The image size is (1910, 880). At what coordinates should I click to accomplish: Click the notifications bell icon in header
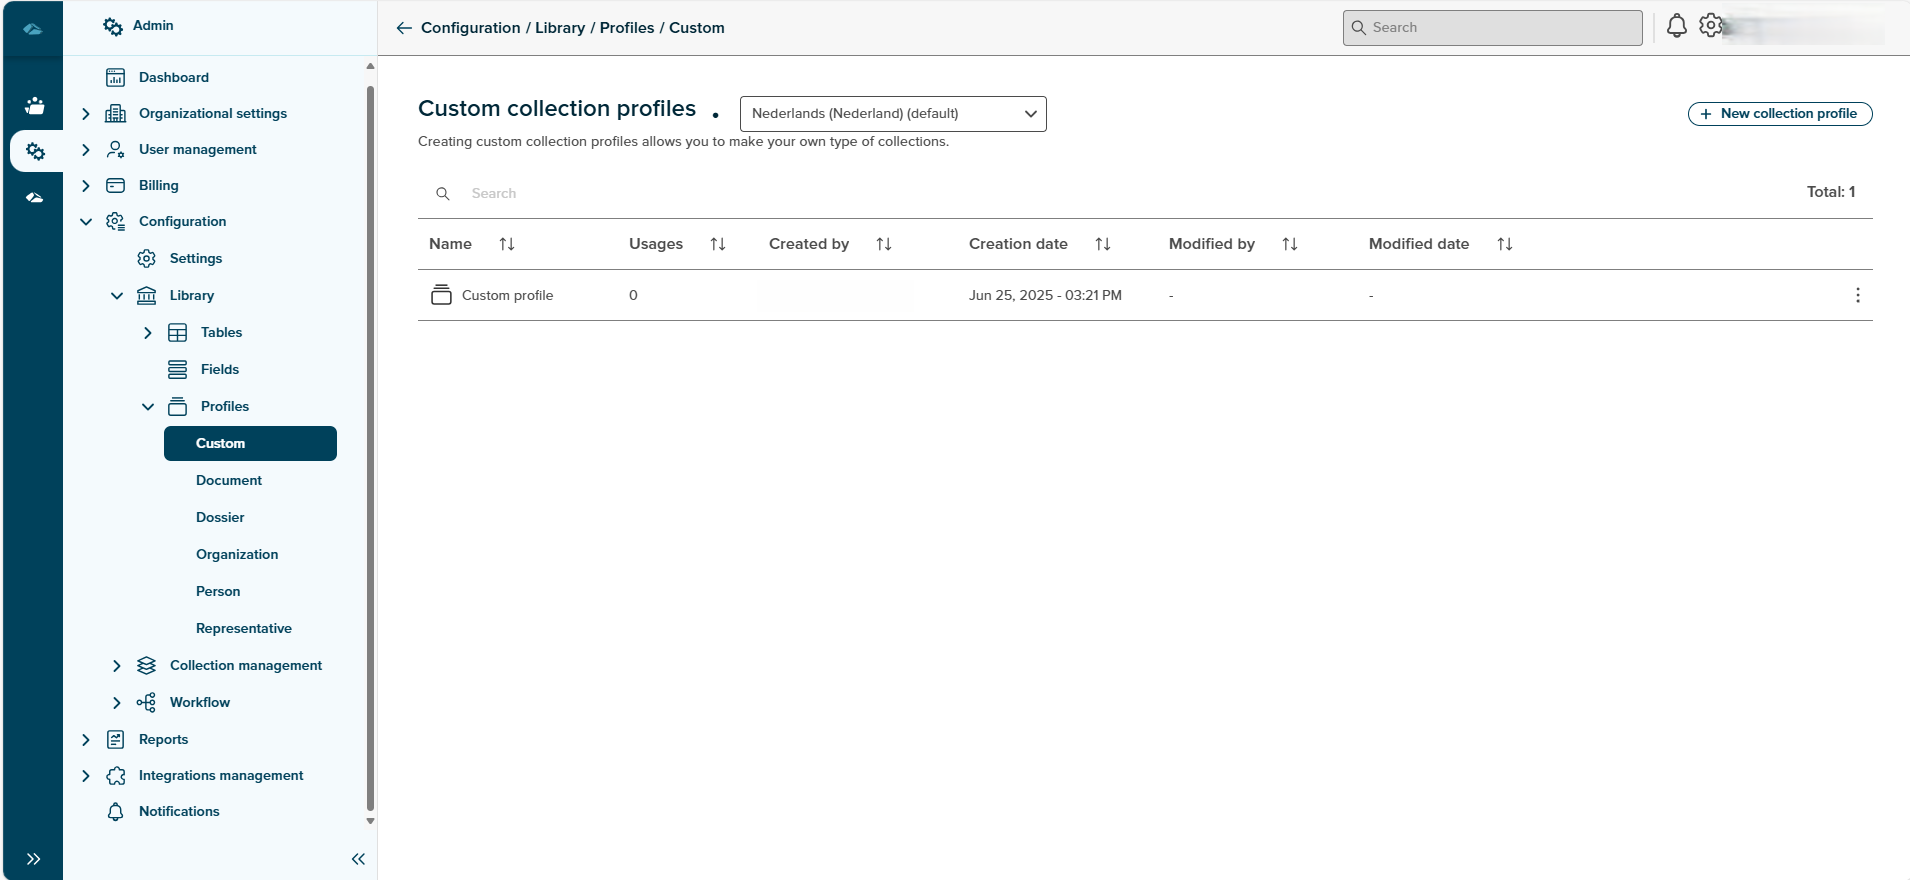tap(1676, 27)
